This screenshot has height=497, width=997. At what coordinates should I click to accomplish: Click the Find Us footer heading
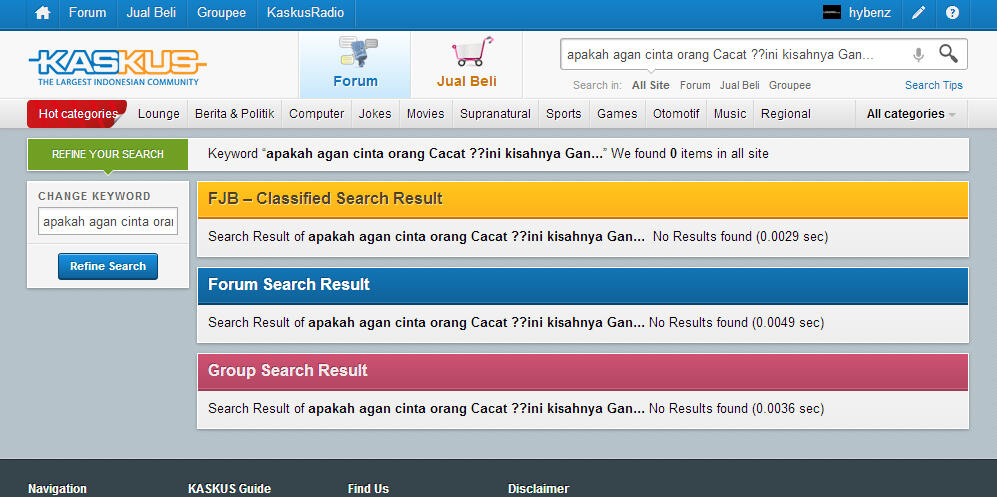coord(368,489)
